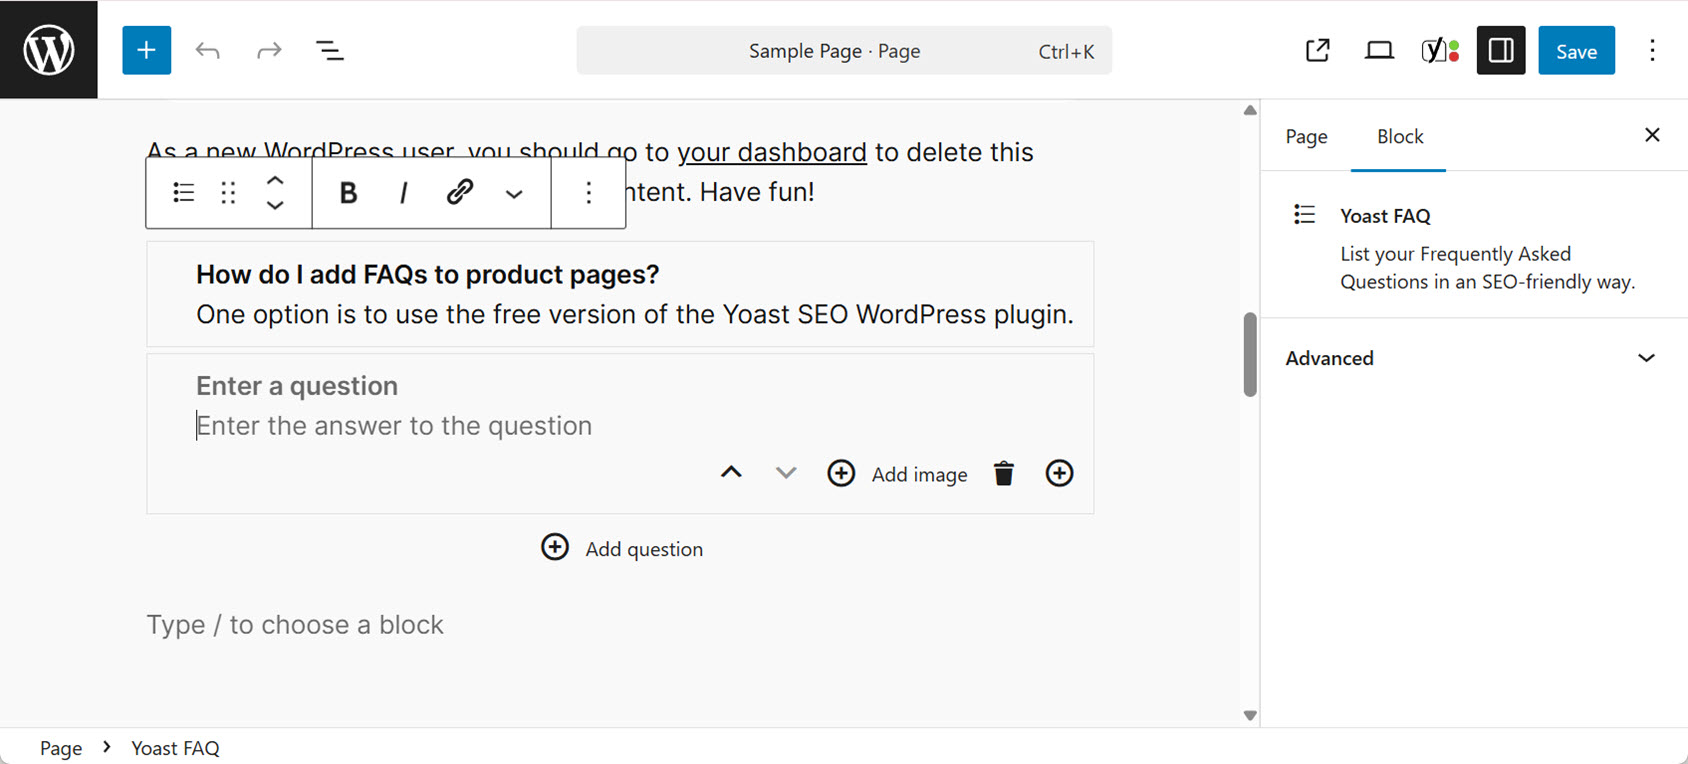Screen dimensions: 1688x764
Task: Toggle the Settings sidebar
Action: [x=1501, y=50]
